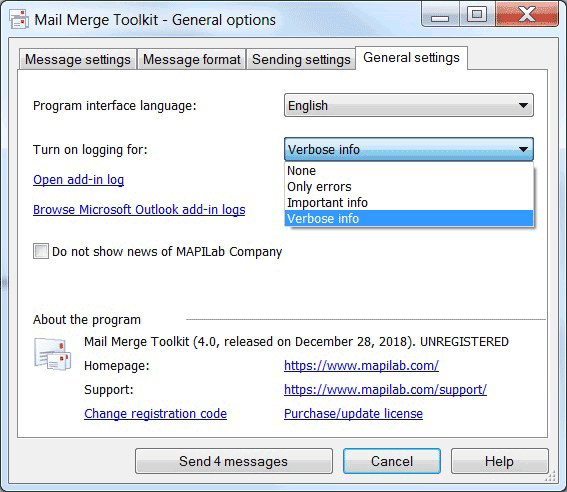Open the Help button
Image resolution: width=567 pixels, height=492 pixels.
[499, 461]
